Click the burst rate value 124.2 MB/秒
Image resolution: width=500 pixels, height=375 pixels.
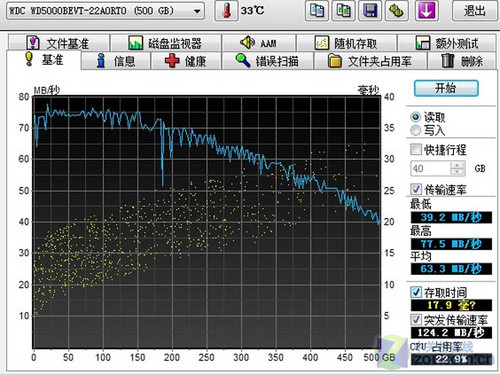pos(451,332)
